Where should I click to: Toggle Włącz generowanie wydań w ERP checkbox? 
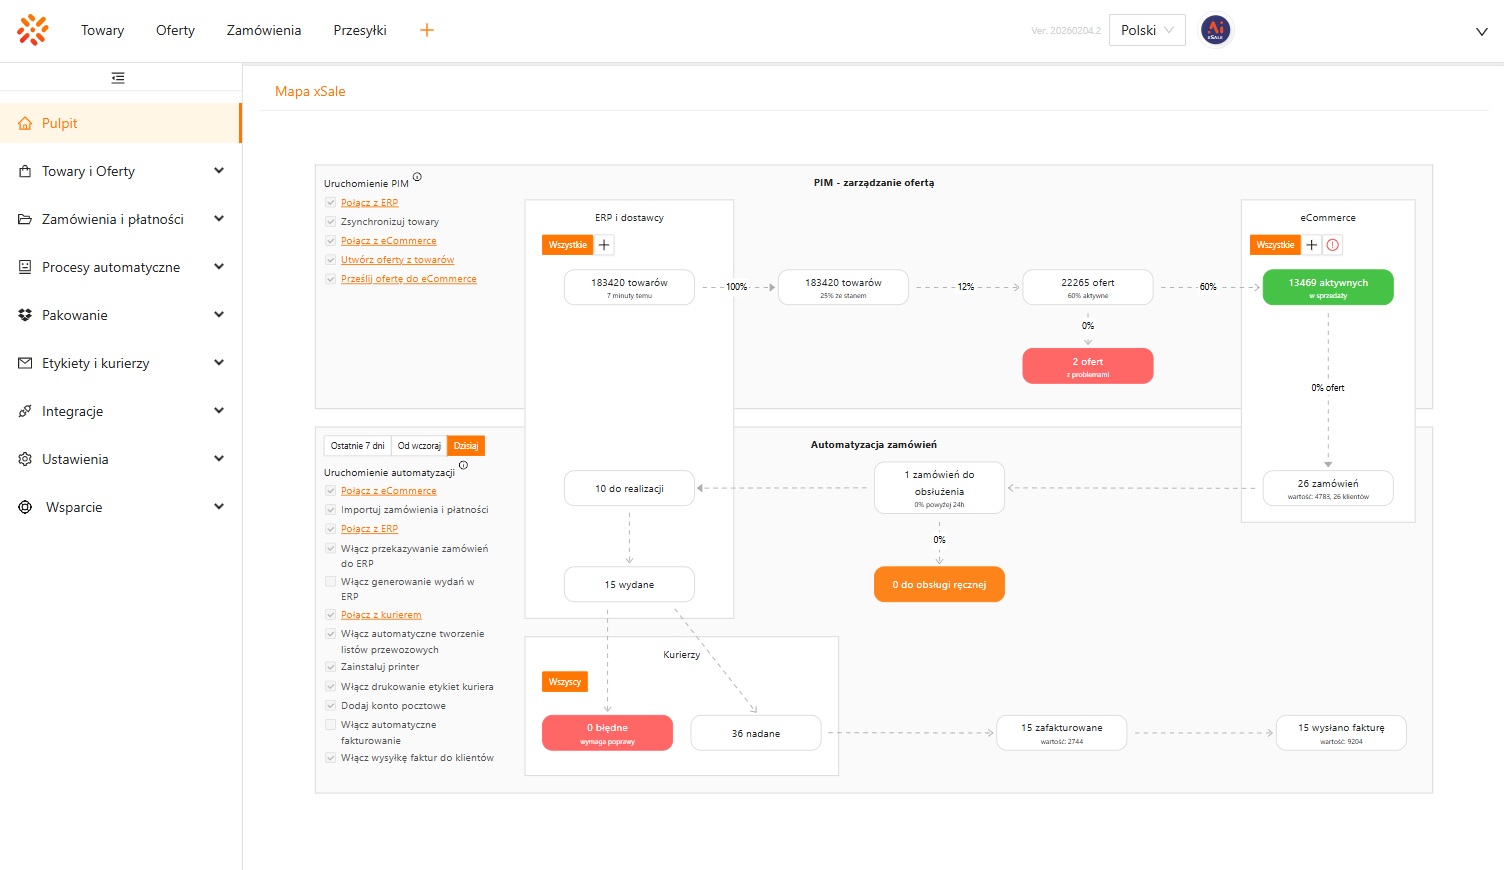click(x=331, y=581)
